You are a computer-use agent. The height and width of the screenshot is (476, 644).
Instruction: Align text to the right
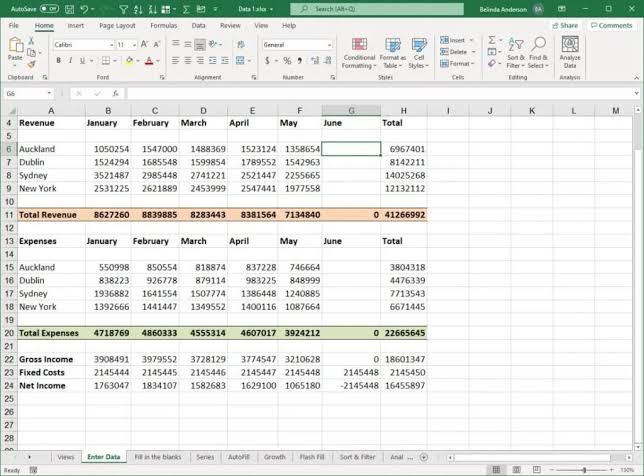click(200, 61)
